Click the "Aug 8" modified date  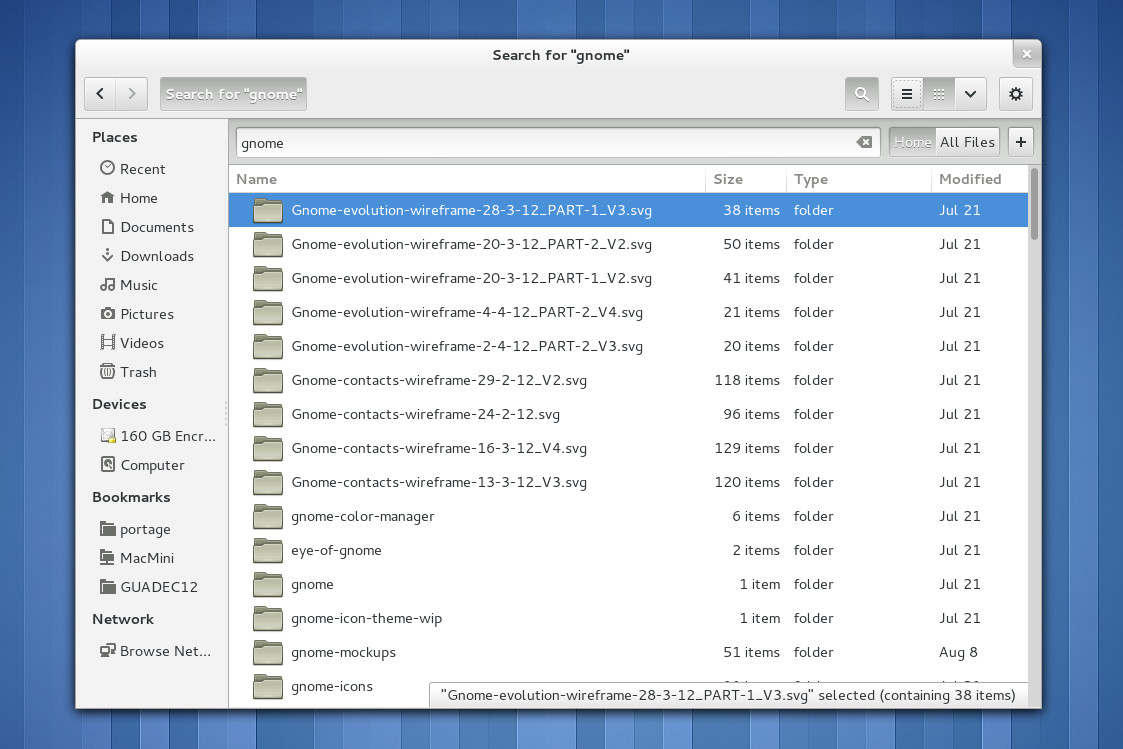pos(958,652)
